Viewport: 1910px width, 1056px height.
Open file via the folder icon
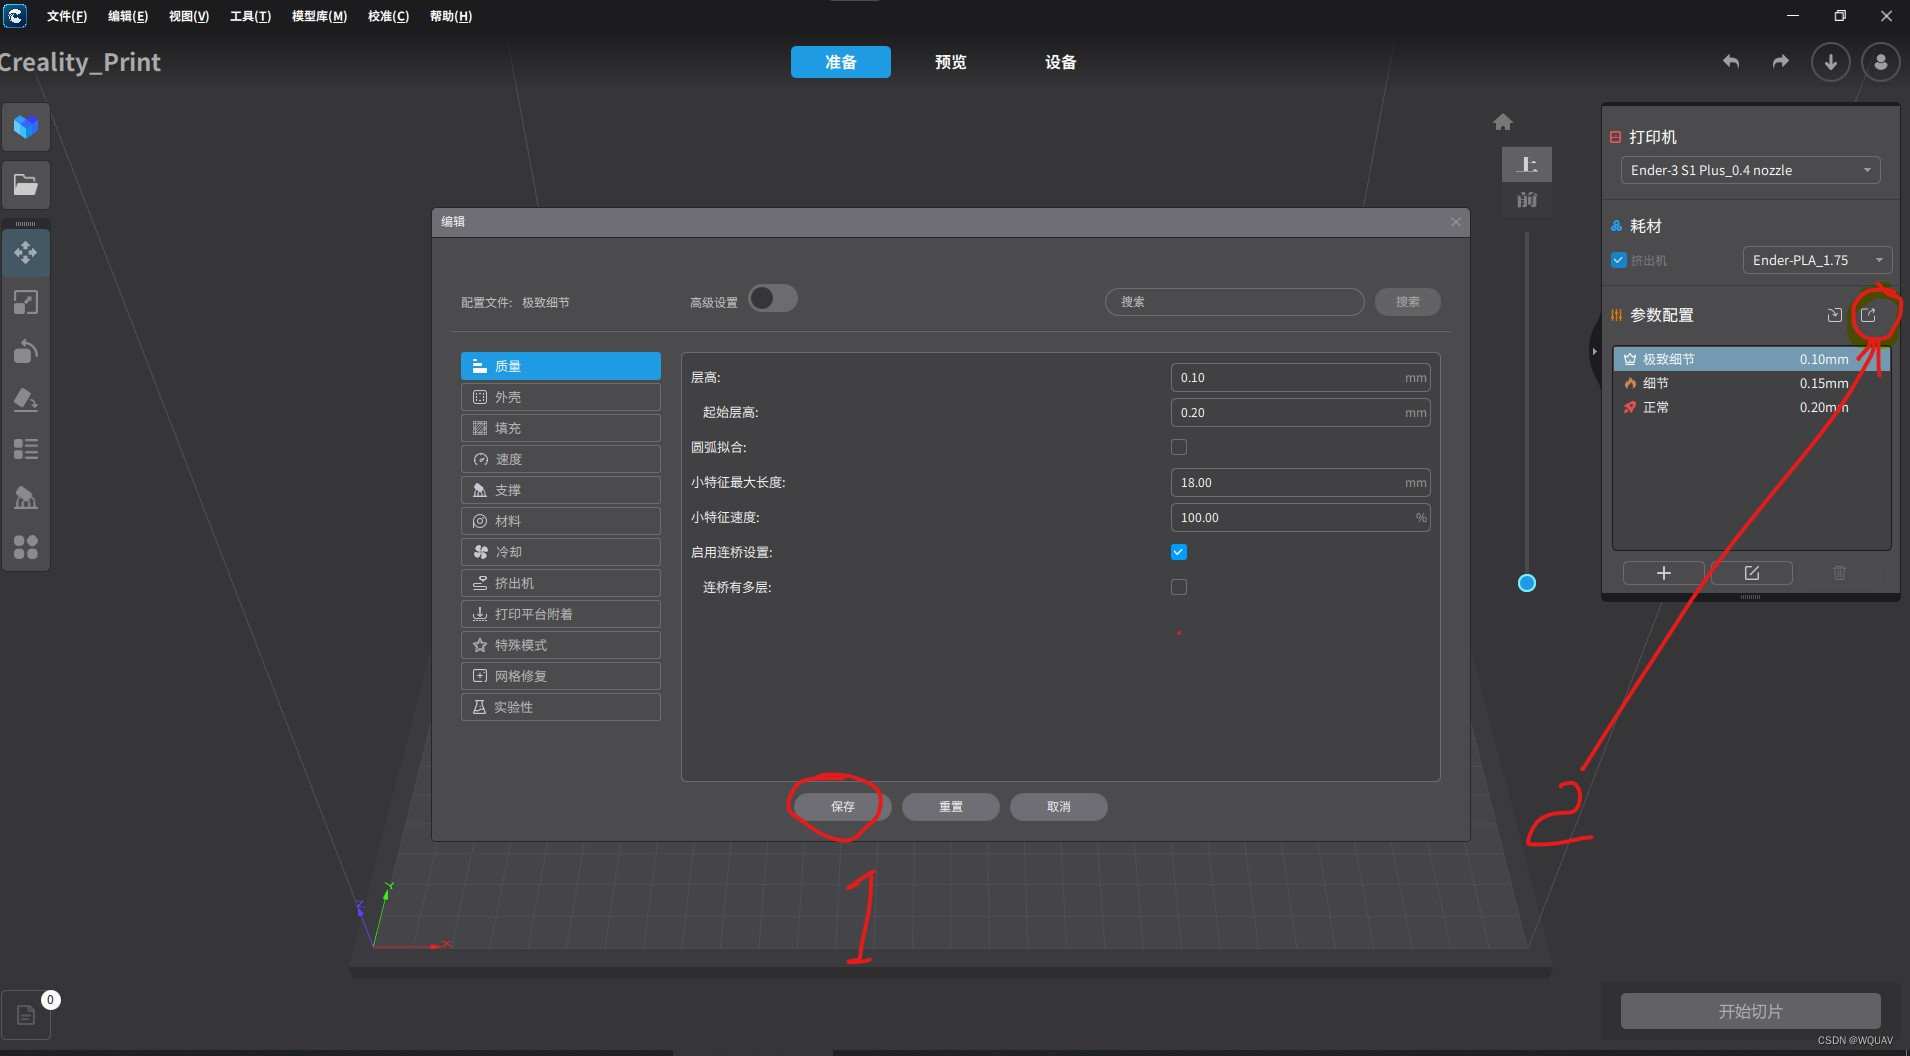(x=26, y=185)
